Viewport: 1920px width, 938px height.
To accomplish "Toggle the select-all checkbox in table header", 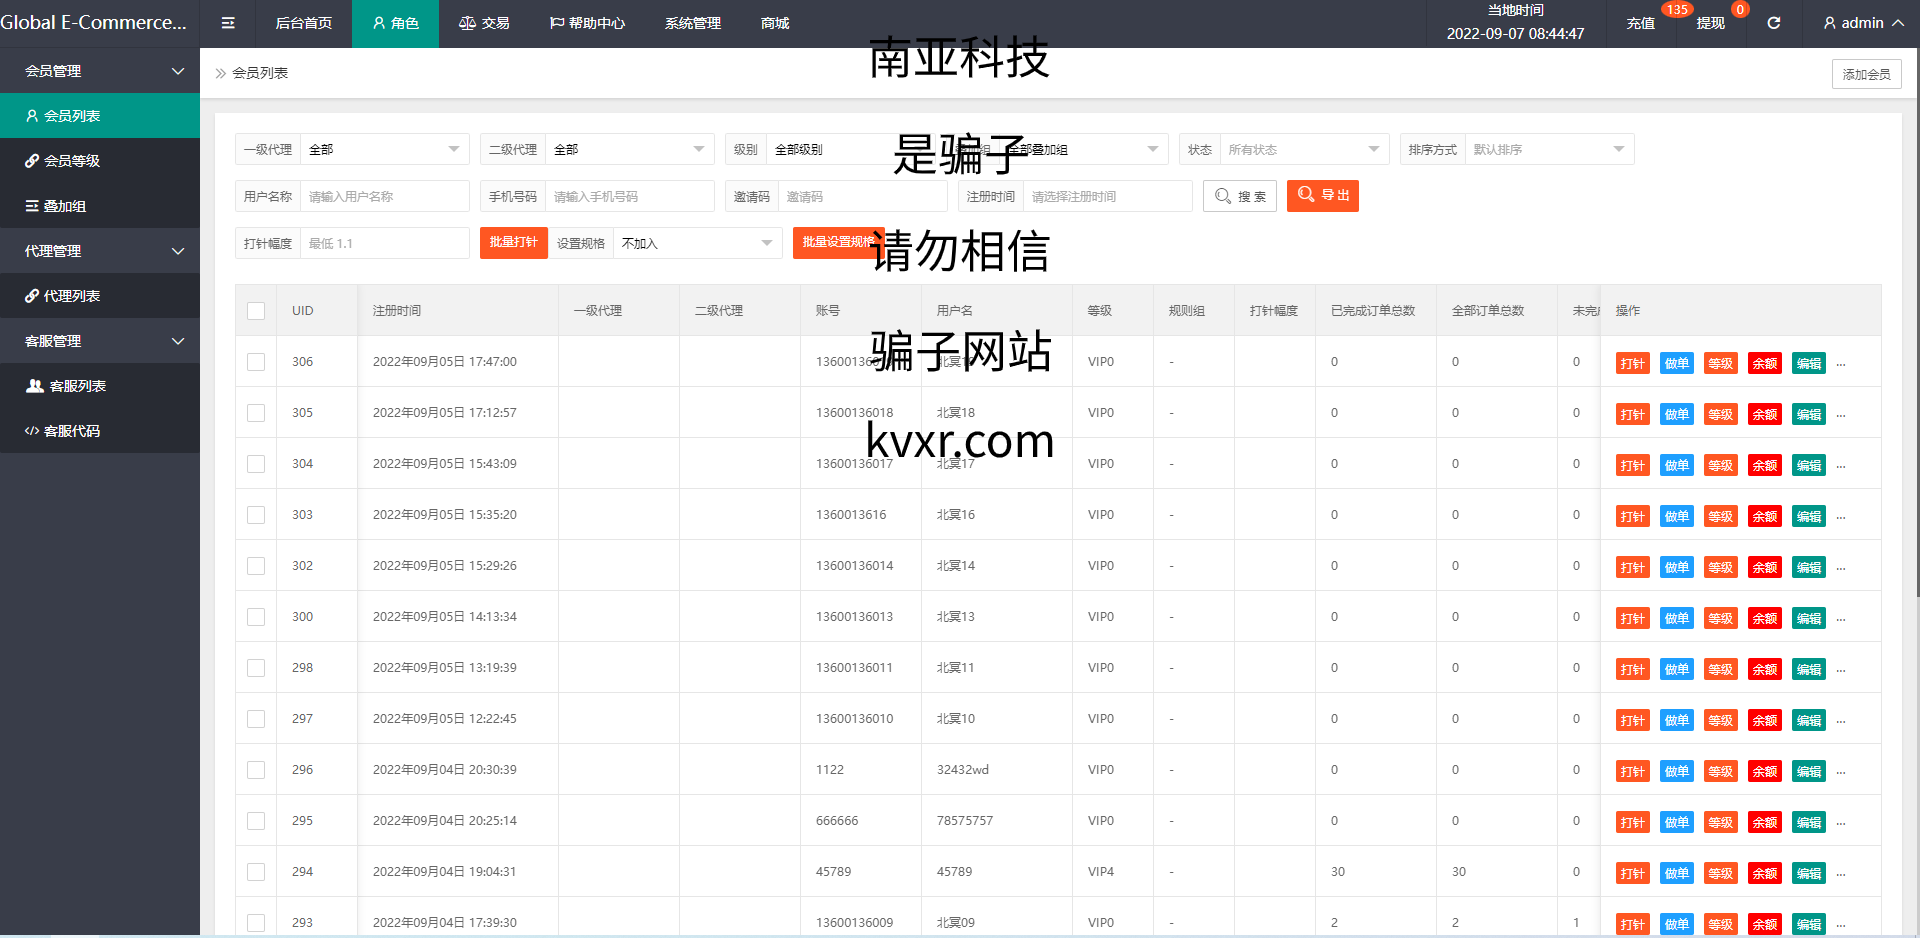I will (x=256, y=311).
